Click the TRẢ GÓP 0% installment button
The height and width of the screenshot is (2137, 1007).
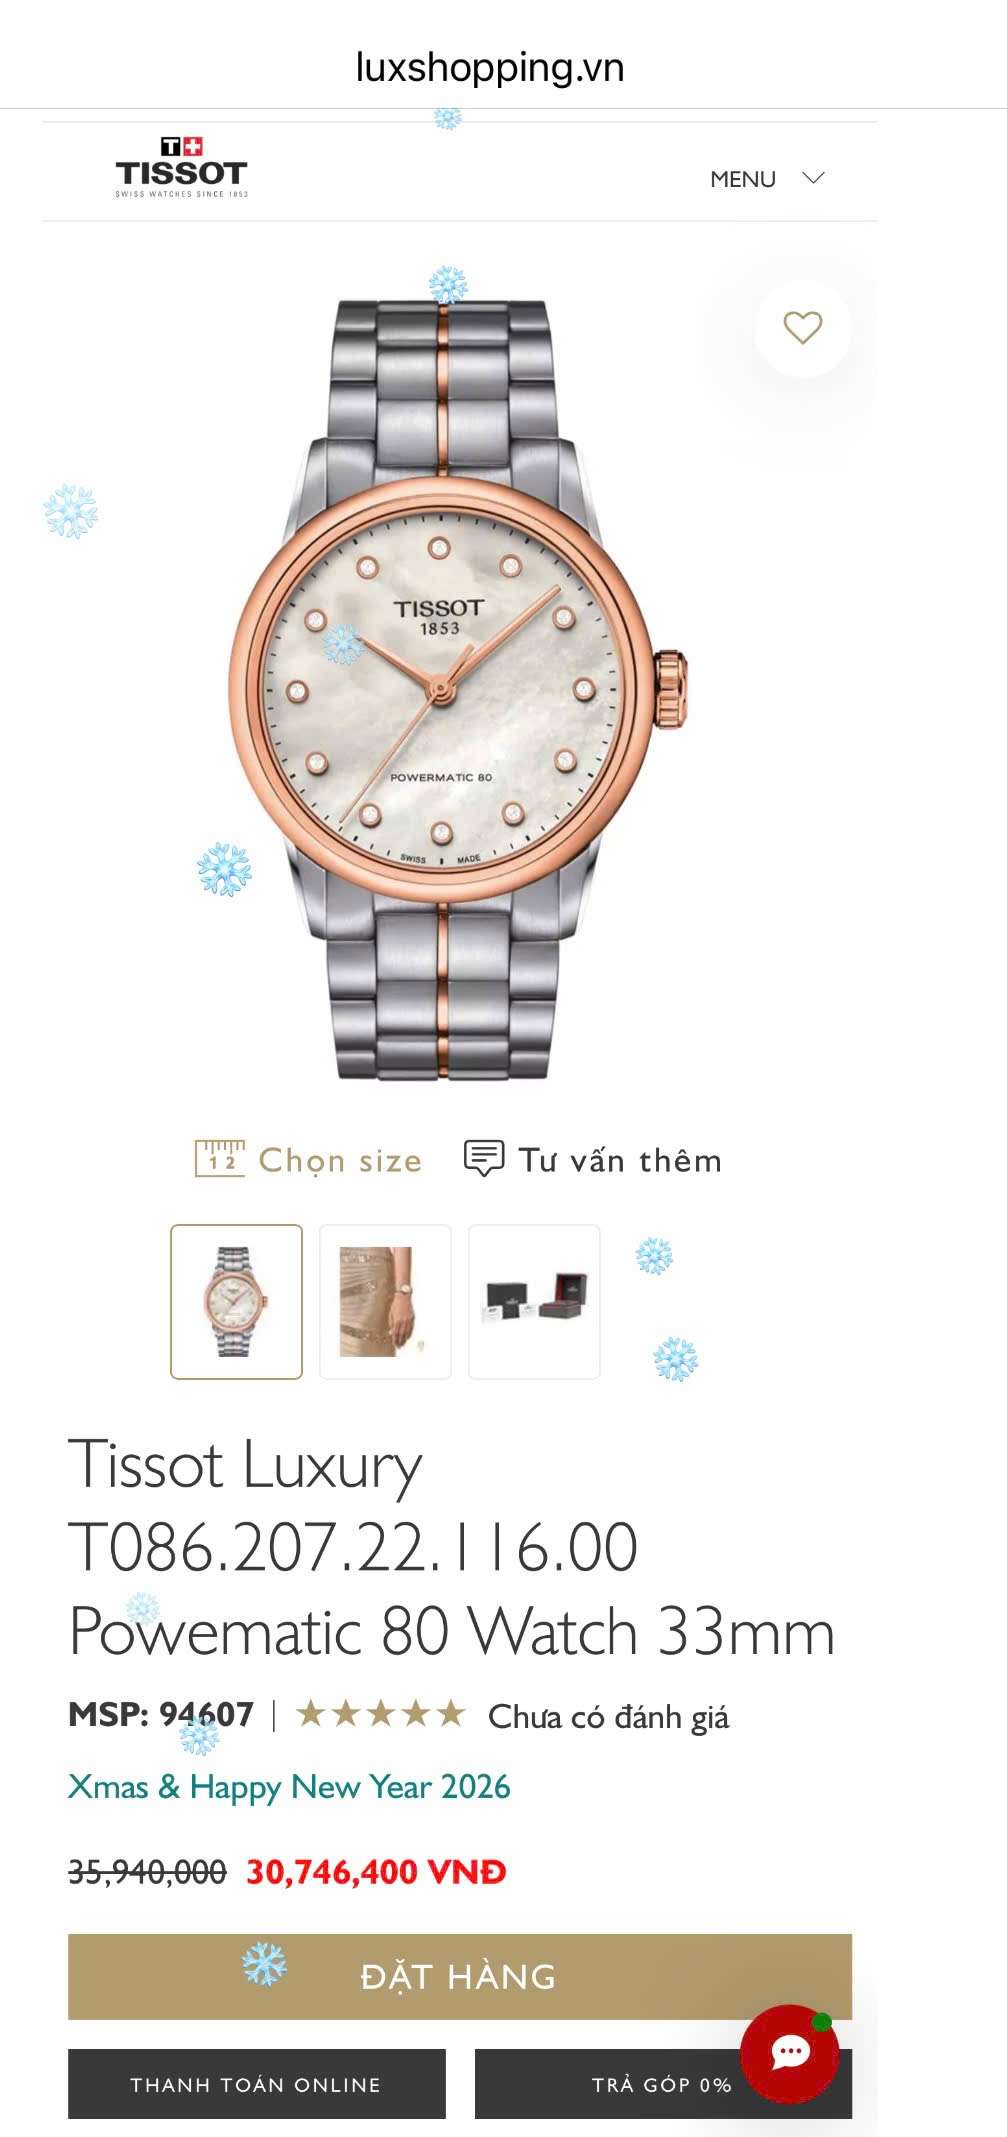point(663,2084)
